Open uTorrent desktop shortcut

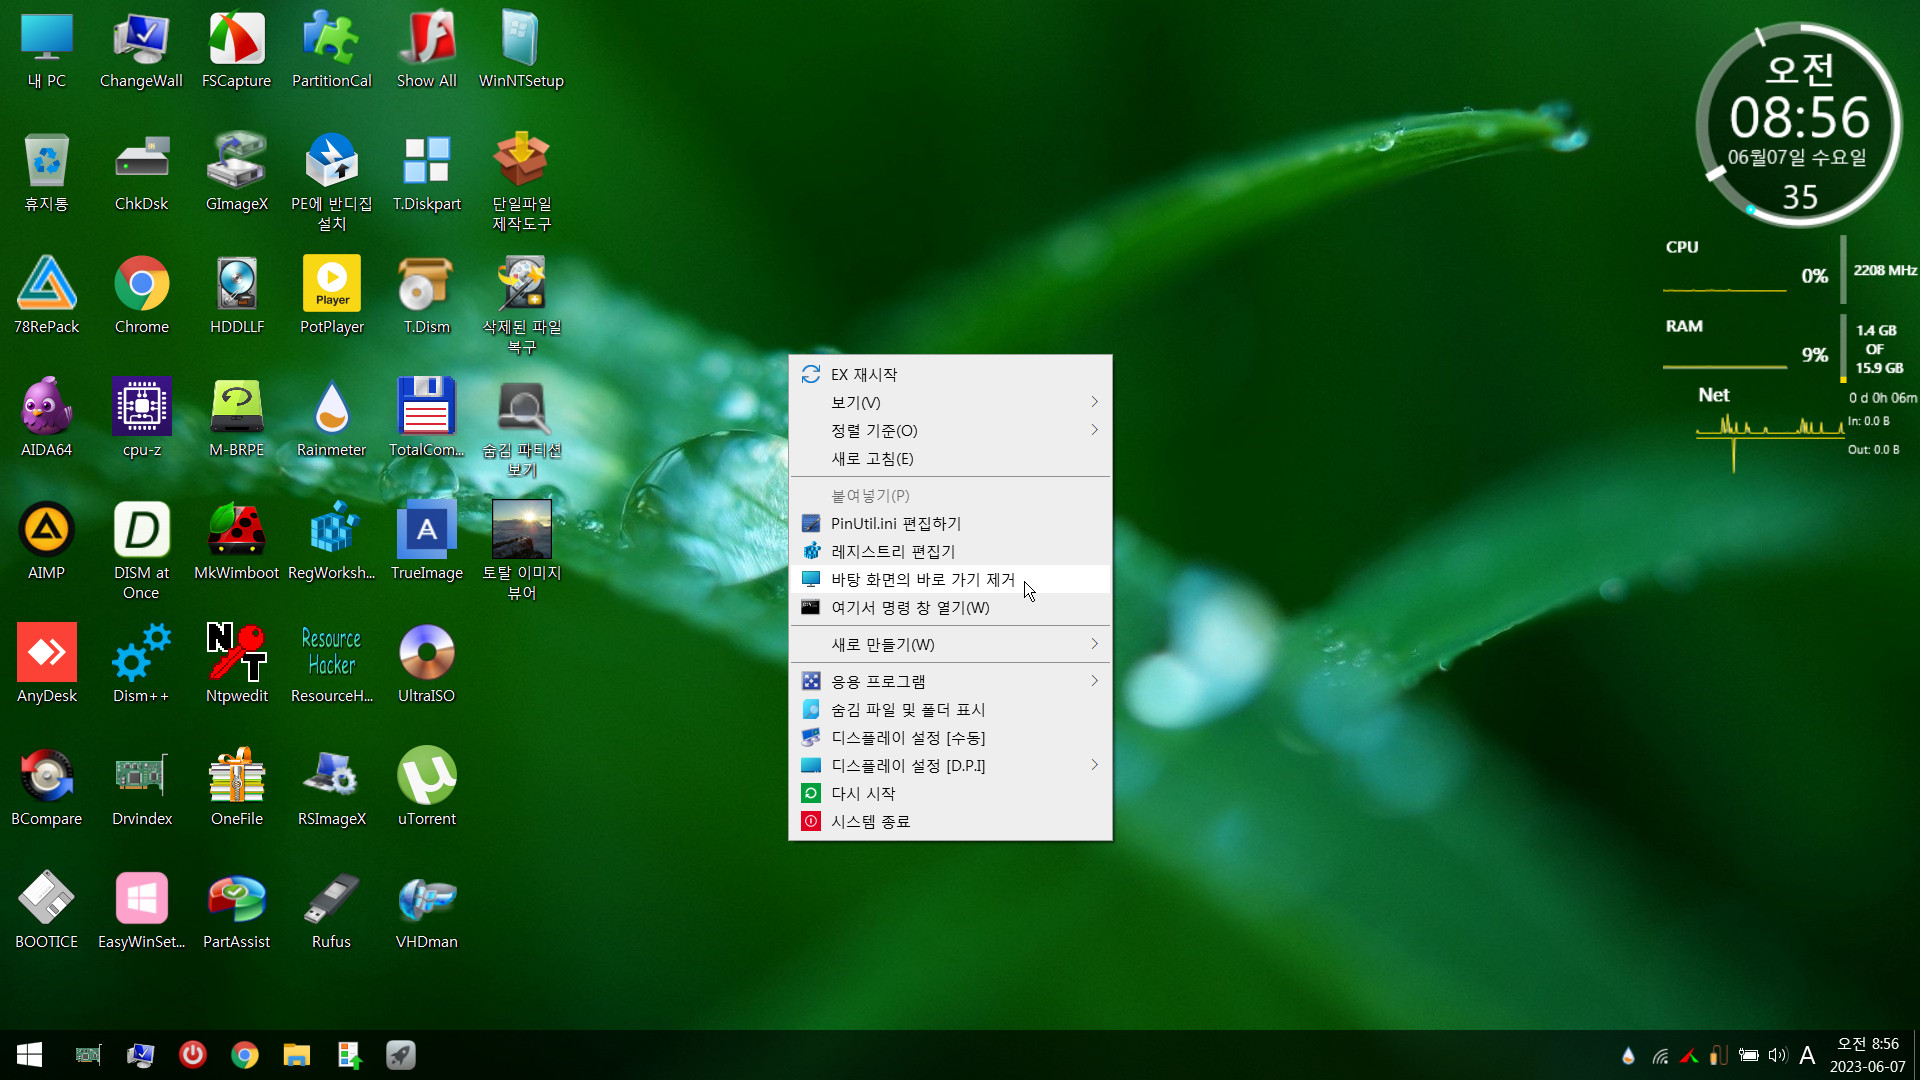pos(426,787)
